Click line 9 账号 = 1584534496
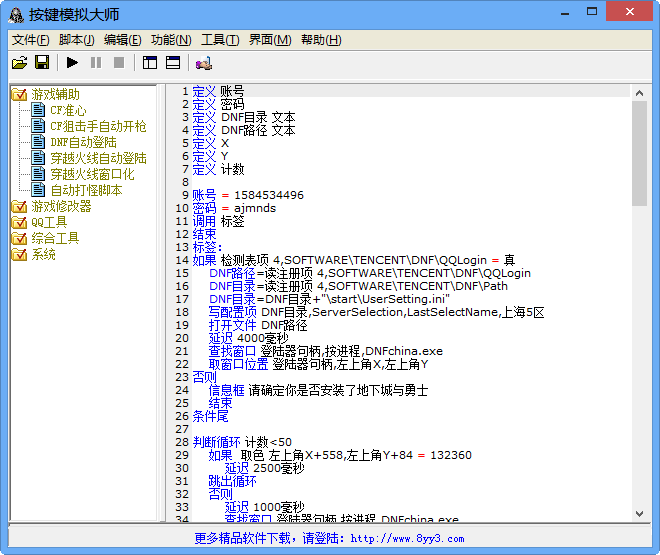The height and width of the screenshot is (555, 660). point(248,195)
